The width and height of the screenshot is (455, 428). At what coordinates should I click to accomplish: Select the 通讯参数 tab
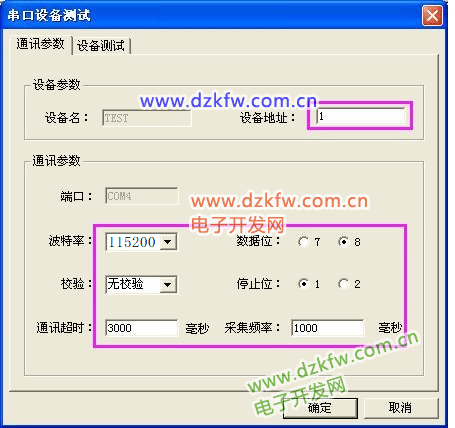tap(40, 44)
